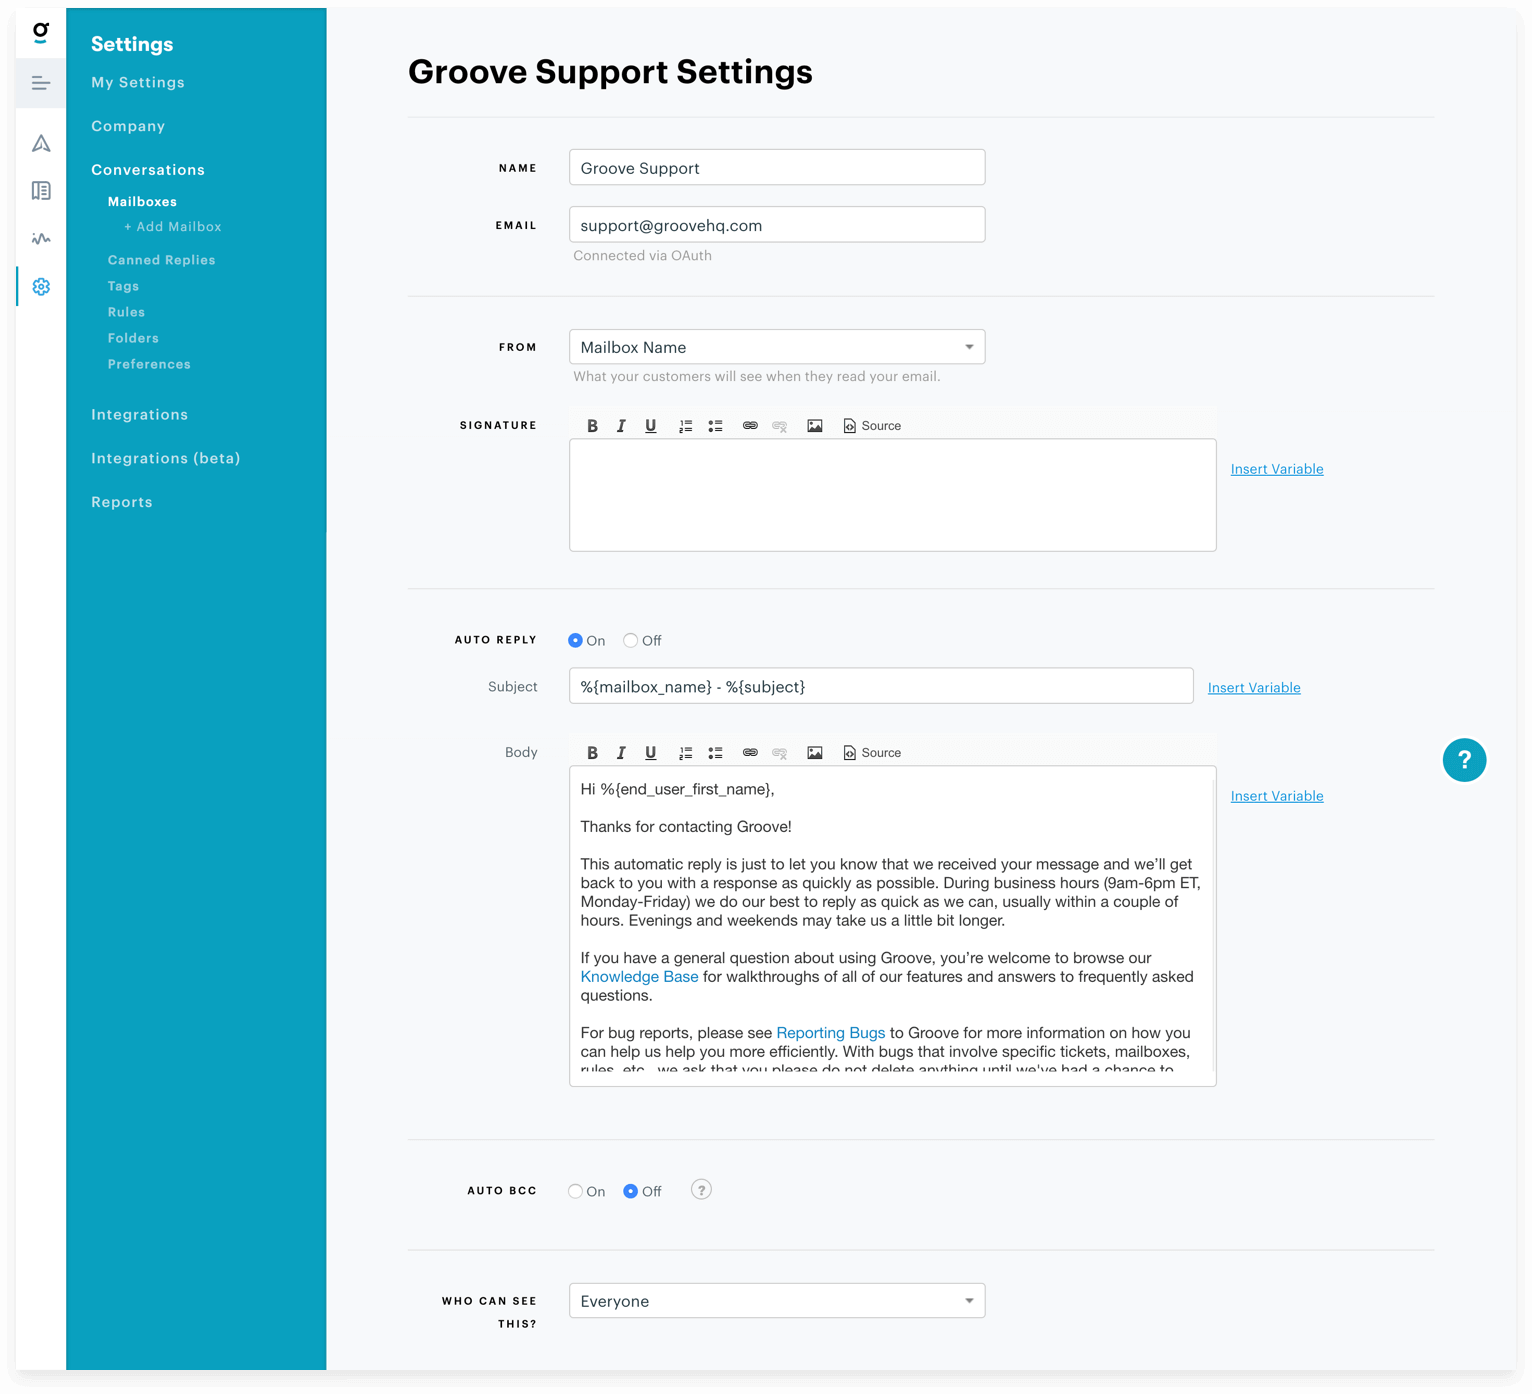This screenshot has height=1394, width=1532.
Task: Insert link in Signature editor
Action: (x=750, y=426)
